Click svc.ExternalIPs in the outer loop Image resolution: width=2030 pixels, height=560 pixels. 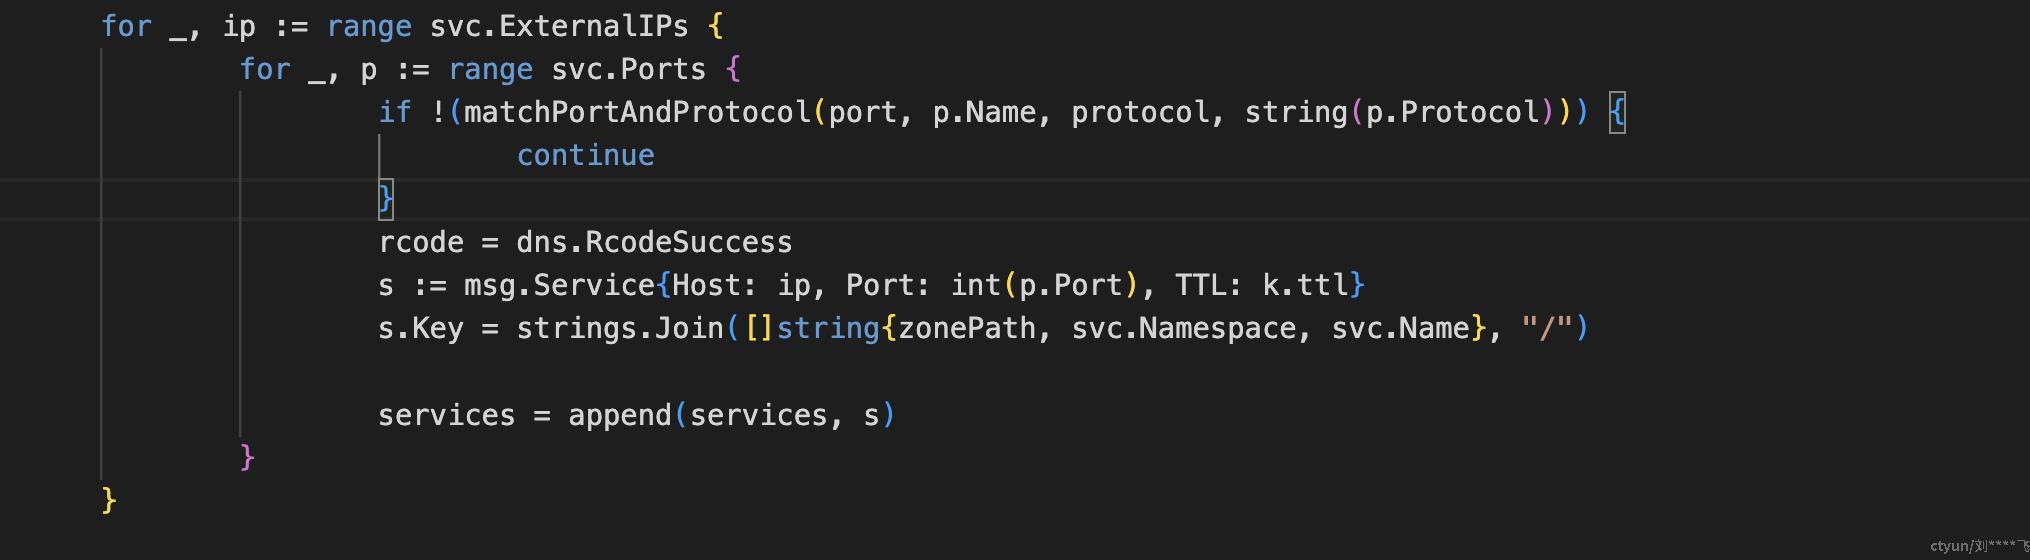point(559,26)
